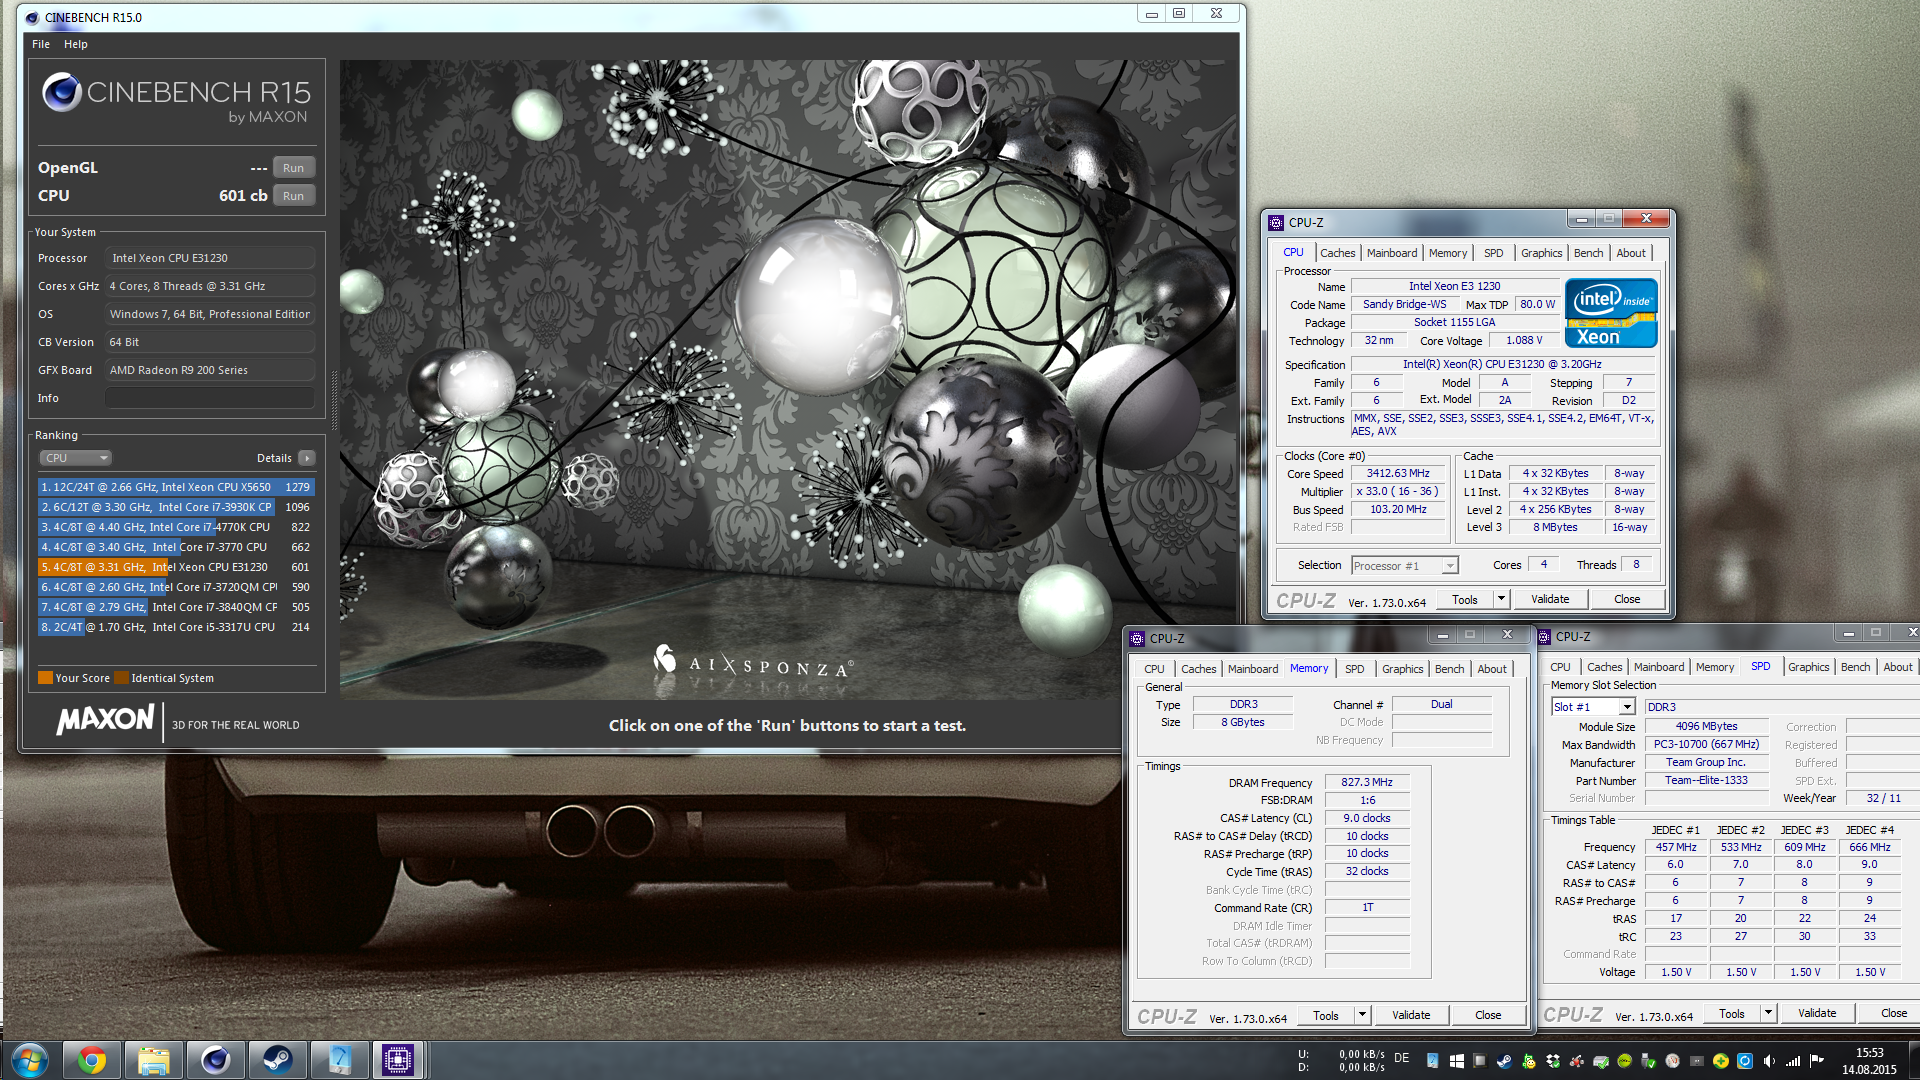
Task: Click Validate in top CPU-Z window
Action: [1550, 599]
